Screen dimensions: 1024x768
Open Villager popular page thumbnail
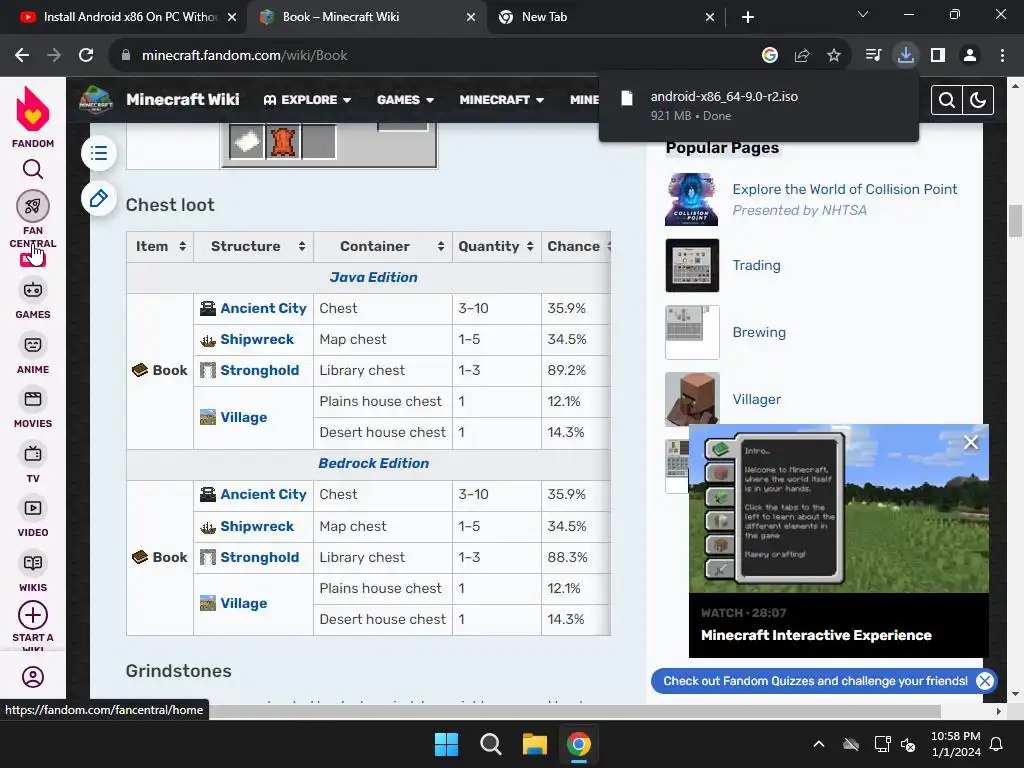tap(692, 399)
